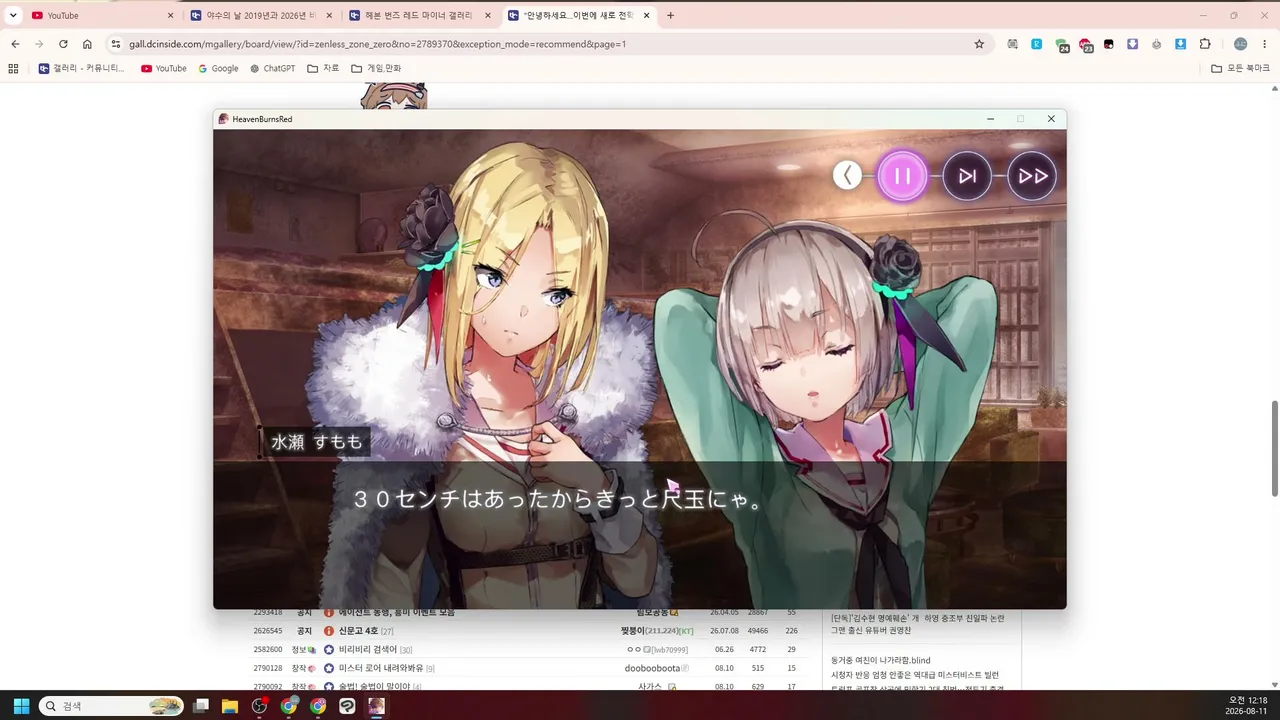Screen dimensions: 1280x720
Task: Open a new browser tab
Action: click(x=670, y=15)
